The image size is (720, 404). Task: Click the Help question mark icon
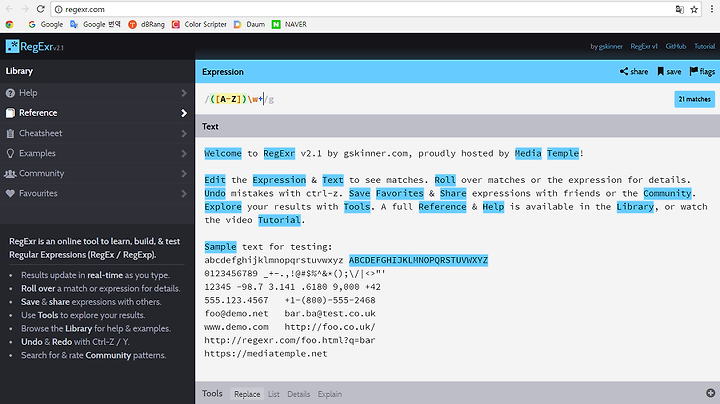10,93
